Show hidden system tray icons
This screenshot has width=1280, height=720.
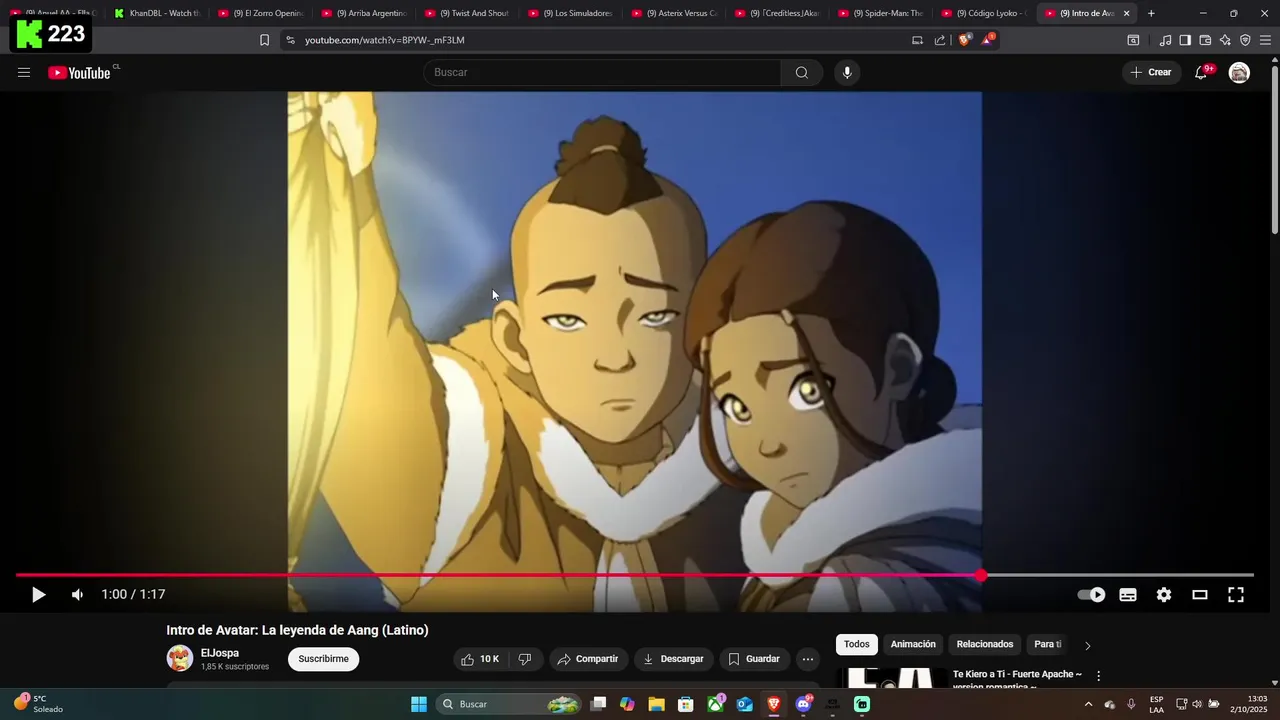click(1088, 704)
